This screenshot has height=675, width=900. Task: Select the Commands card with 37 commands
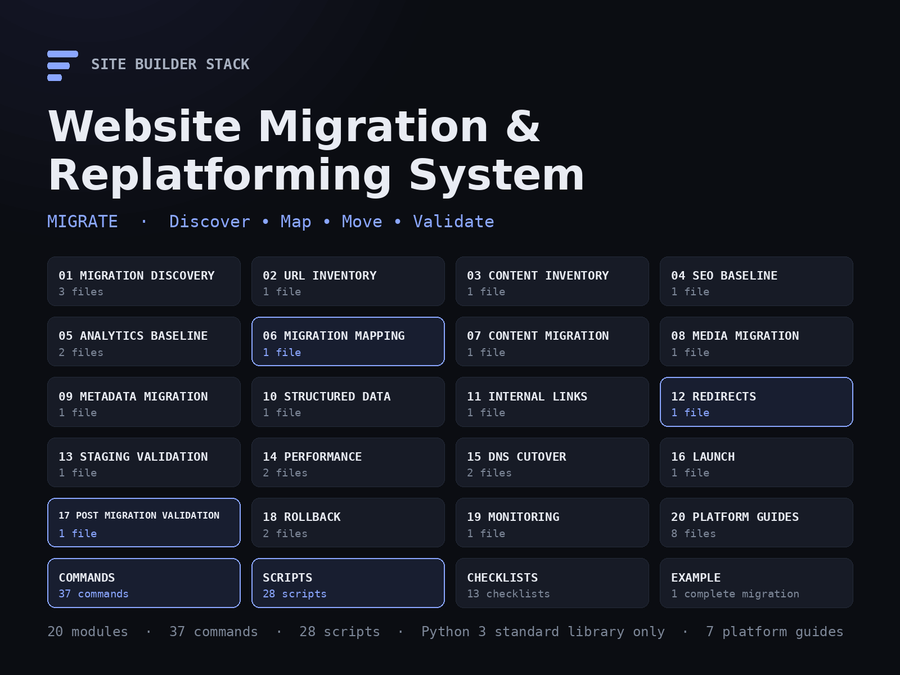point(143,583)
